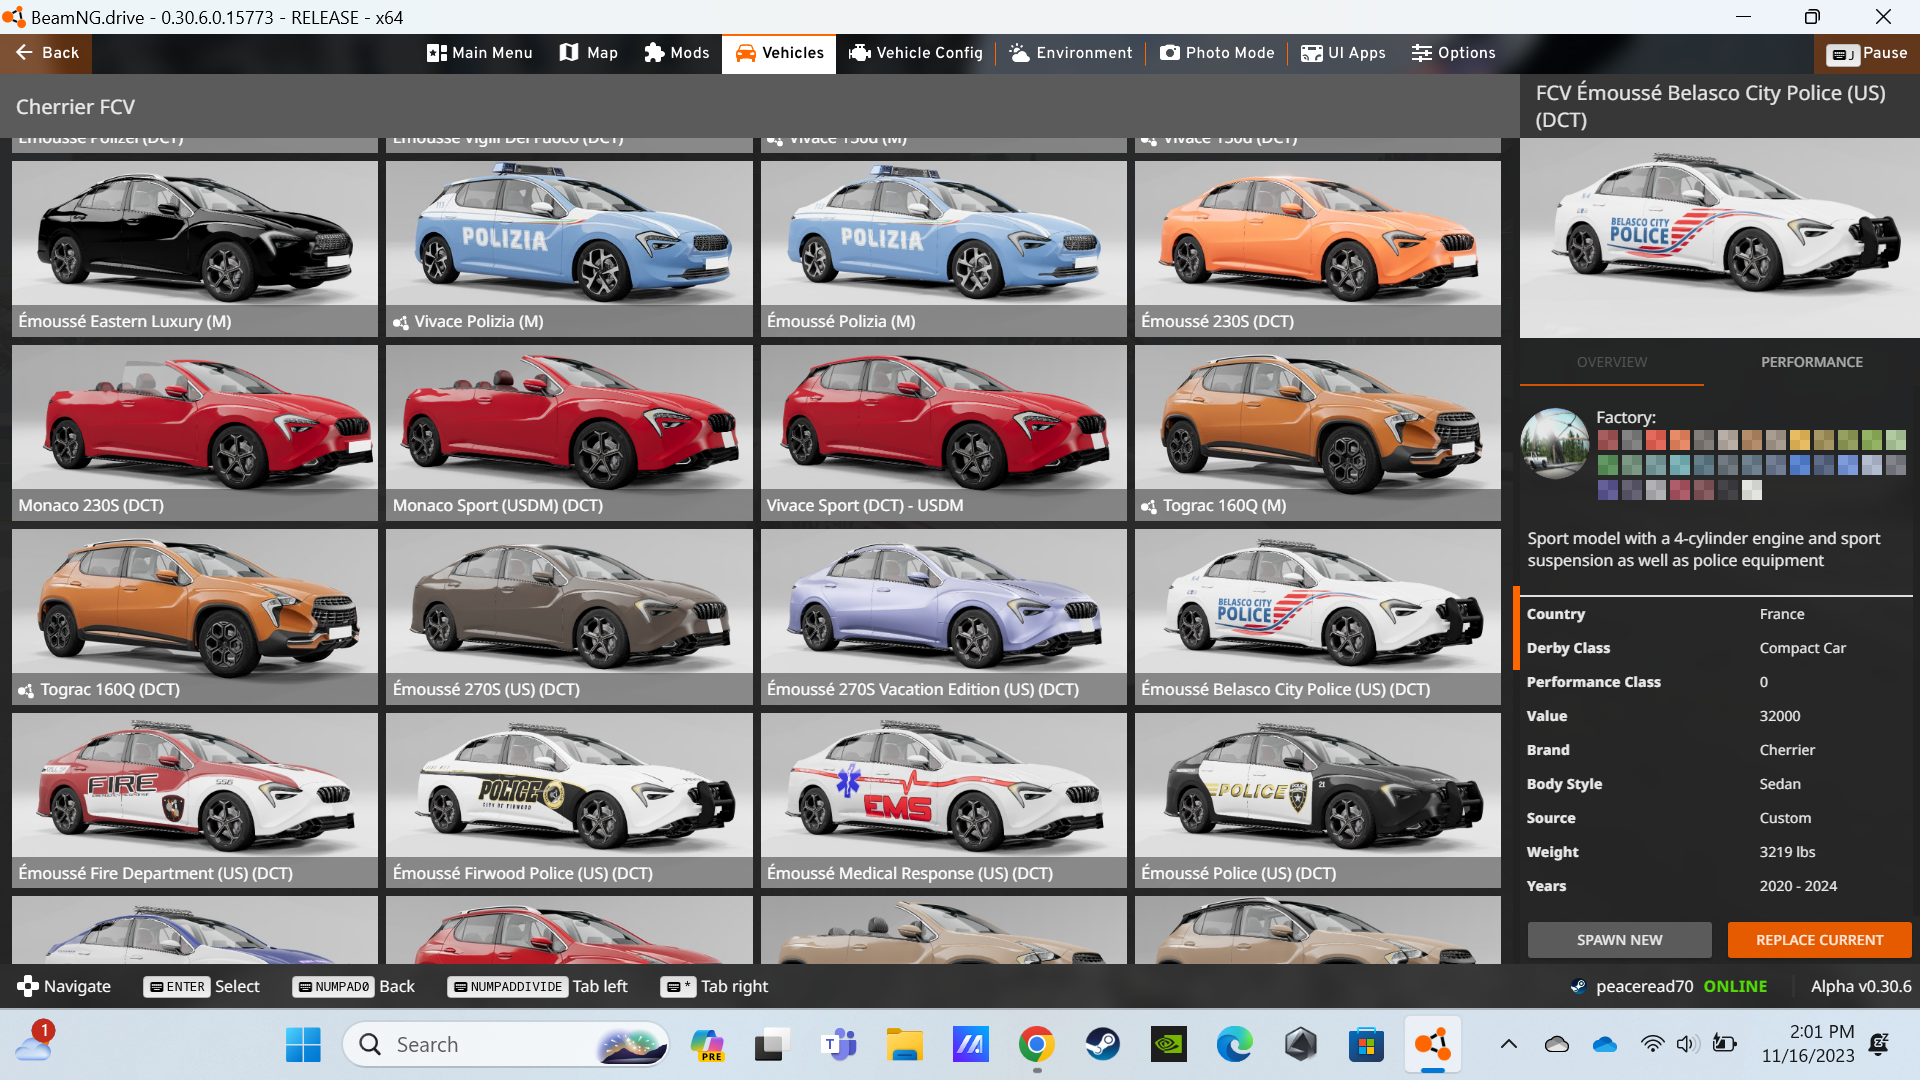1920x1080 pixels.
Task: Click the taskbar Search box
Action: (506, 1045)
